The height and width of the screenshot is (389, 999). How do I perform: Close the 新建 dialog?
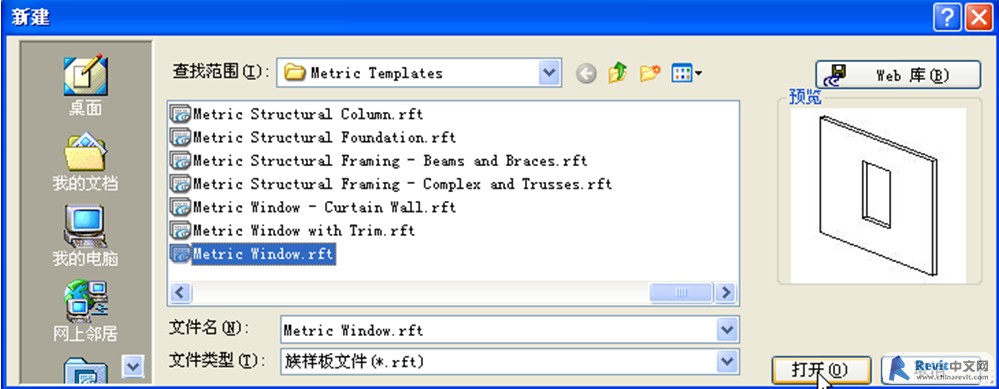point(978,17)
